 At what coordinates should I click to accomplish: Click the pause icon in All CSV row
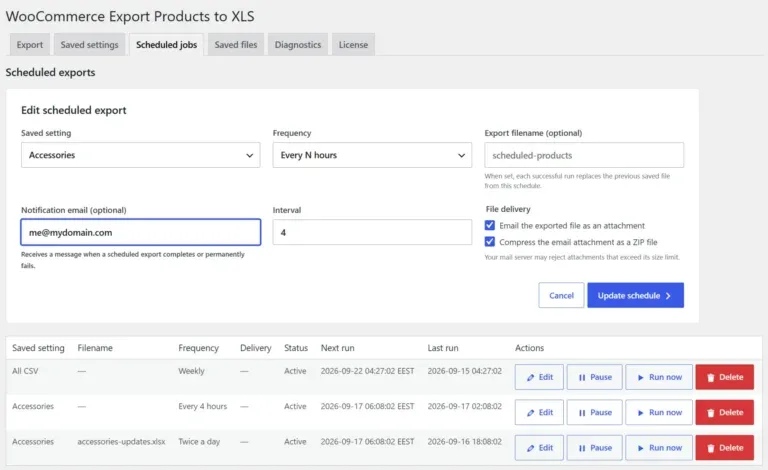(x=582, y=377)
